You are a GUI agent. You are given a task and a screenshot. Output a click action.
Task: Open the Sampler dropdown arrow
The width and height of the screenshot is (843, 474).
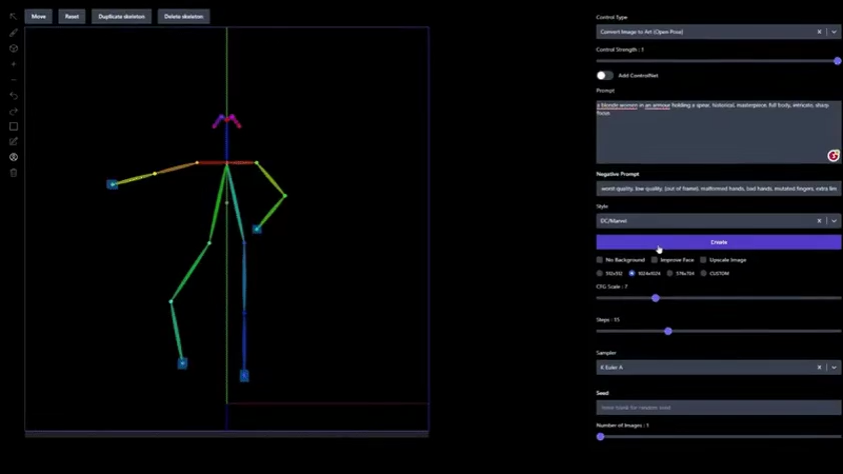point(834,367)
